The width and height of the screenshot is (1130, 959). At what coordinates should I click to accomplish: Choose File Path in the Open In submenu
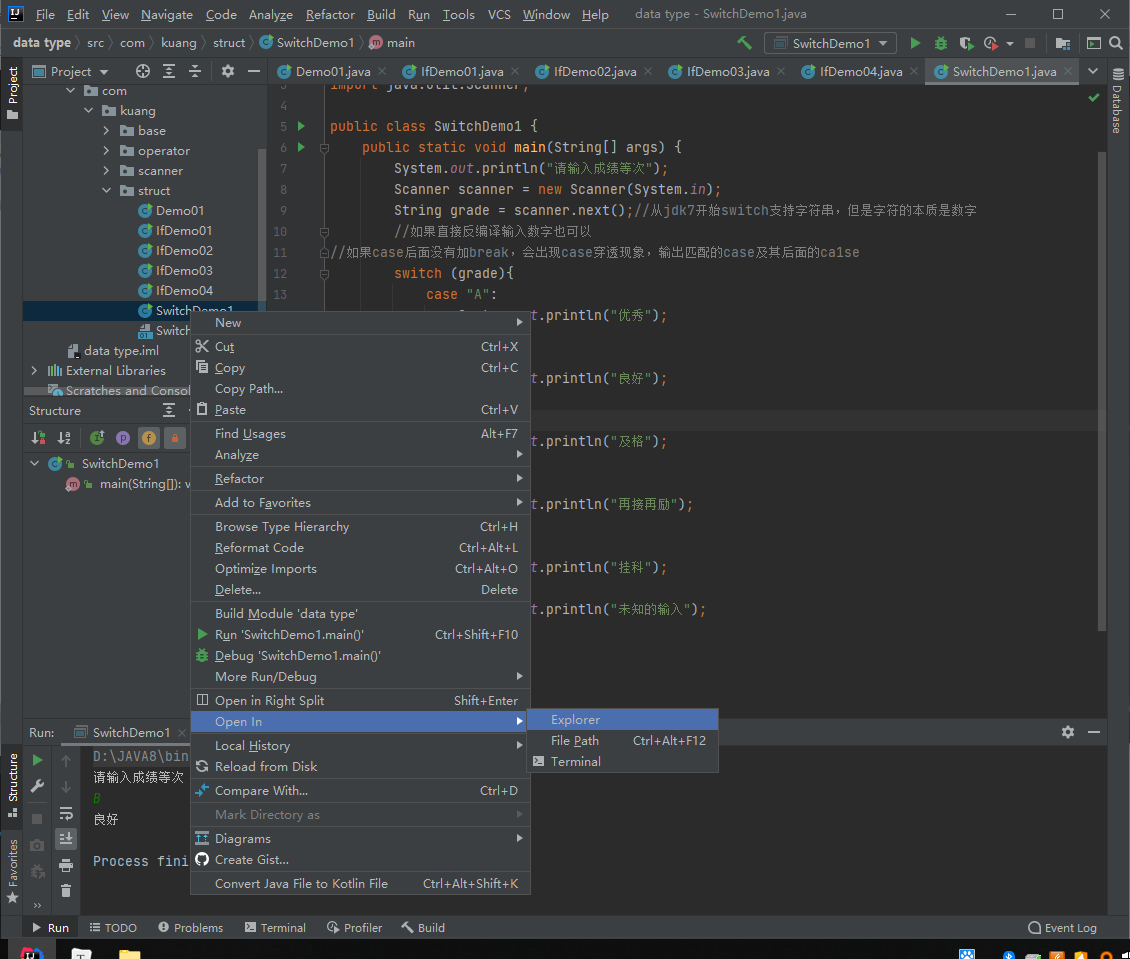coord(623,741)
